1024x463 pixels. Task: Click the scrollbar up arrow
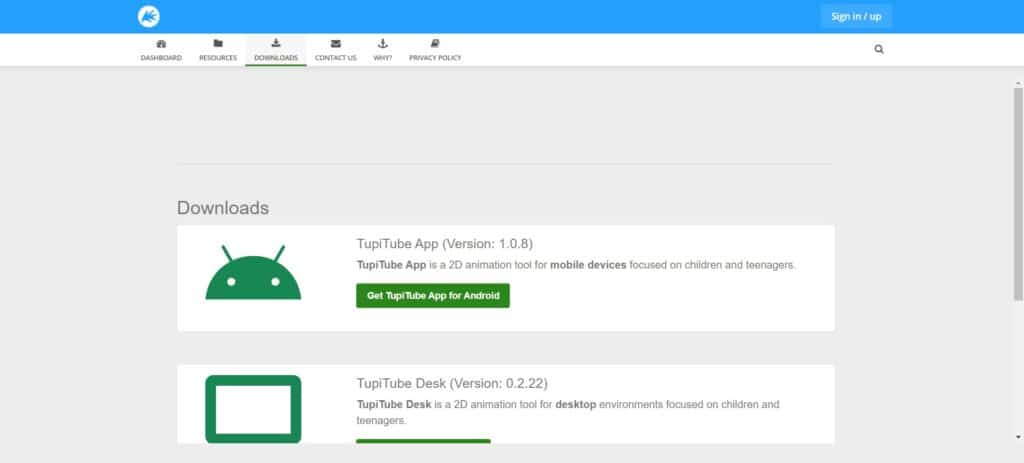[1018, 84]
